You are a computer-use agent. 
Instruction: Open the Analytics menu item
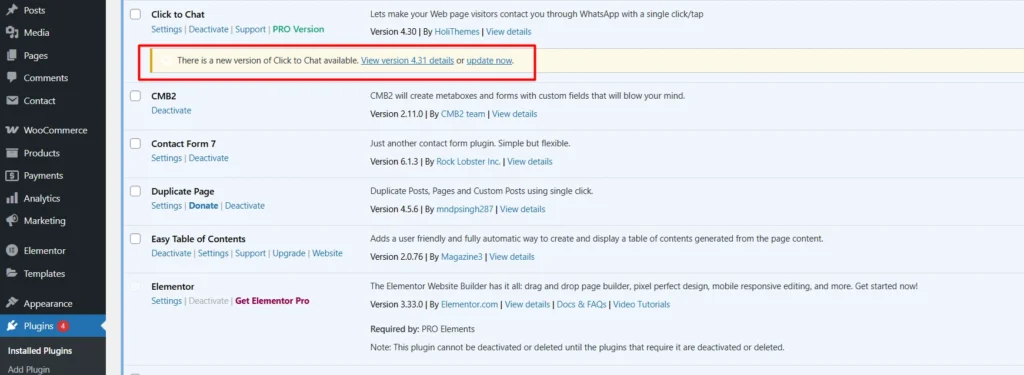(42, 199)
